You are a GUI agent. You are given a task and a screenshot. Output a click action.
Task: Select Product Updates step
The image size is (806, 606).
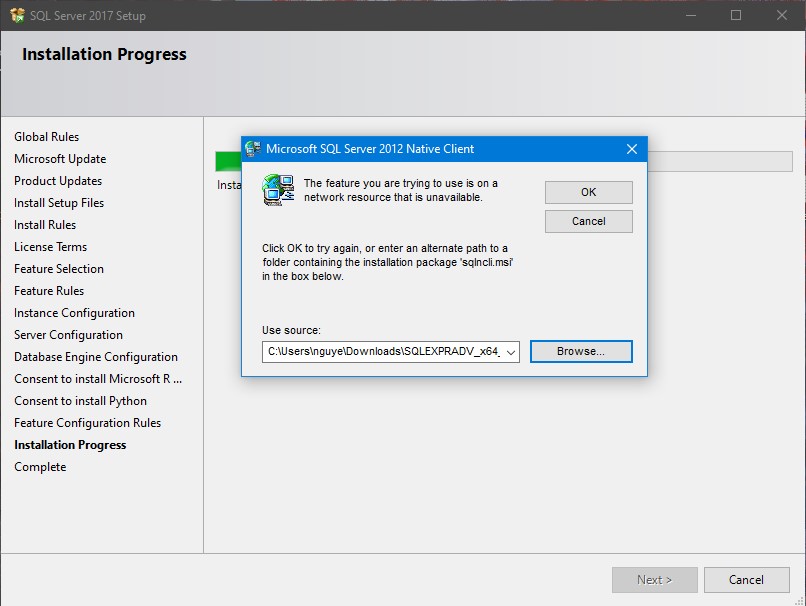[x=58, y=181]
